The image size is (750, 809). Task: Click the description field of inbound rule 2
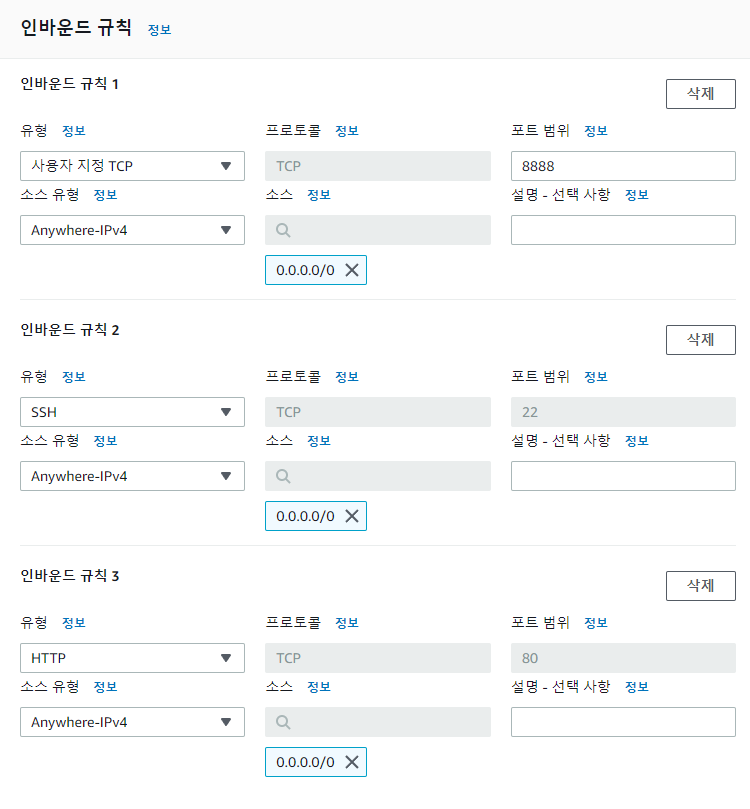tap(623, 476)
